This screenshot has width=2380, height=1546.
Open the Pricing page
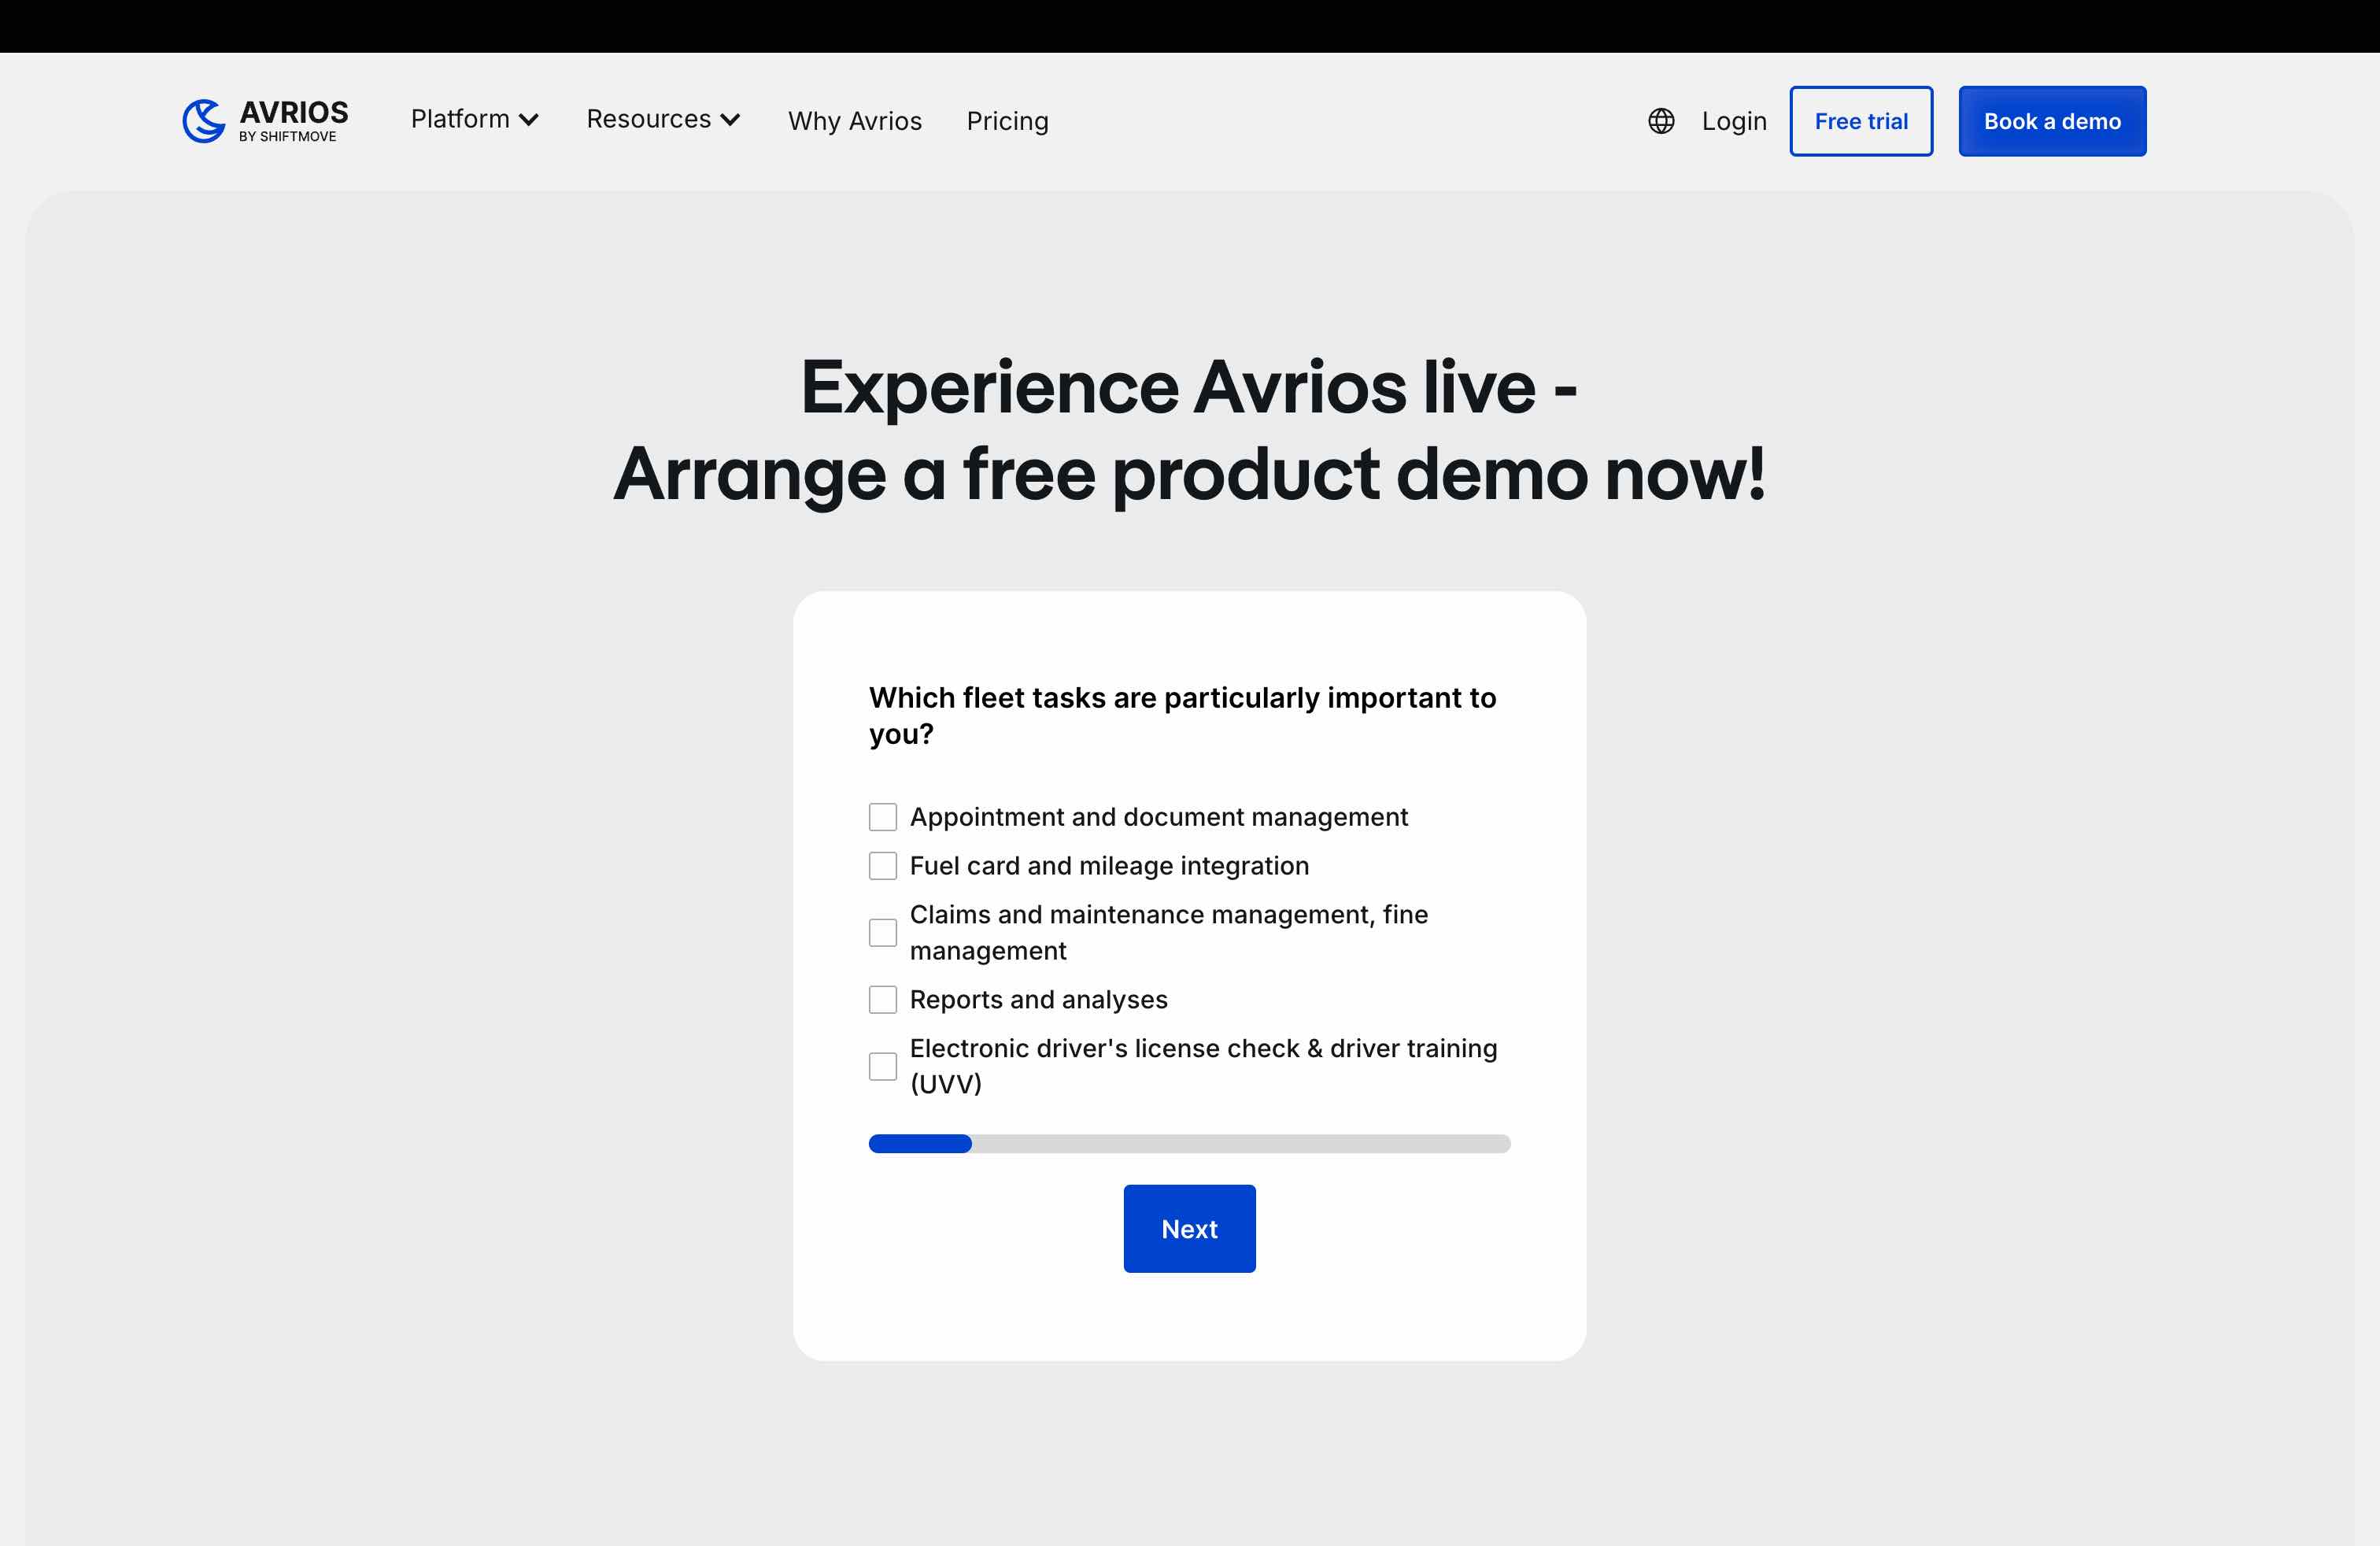(x=1007, y=120)
